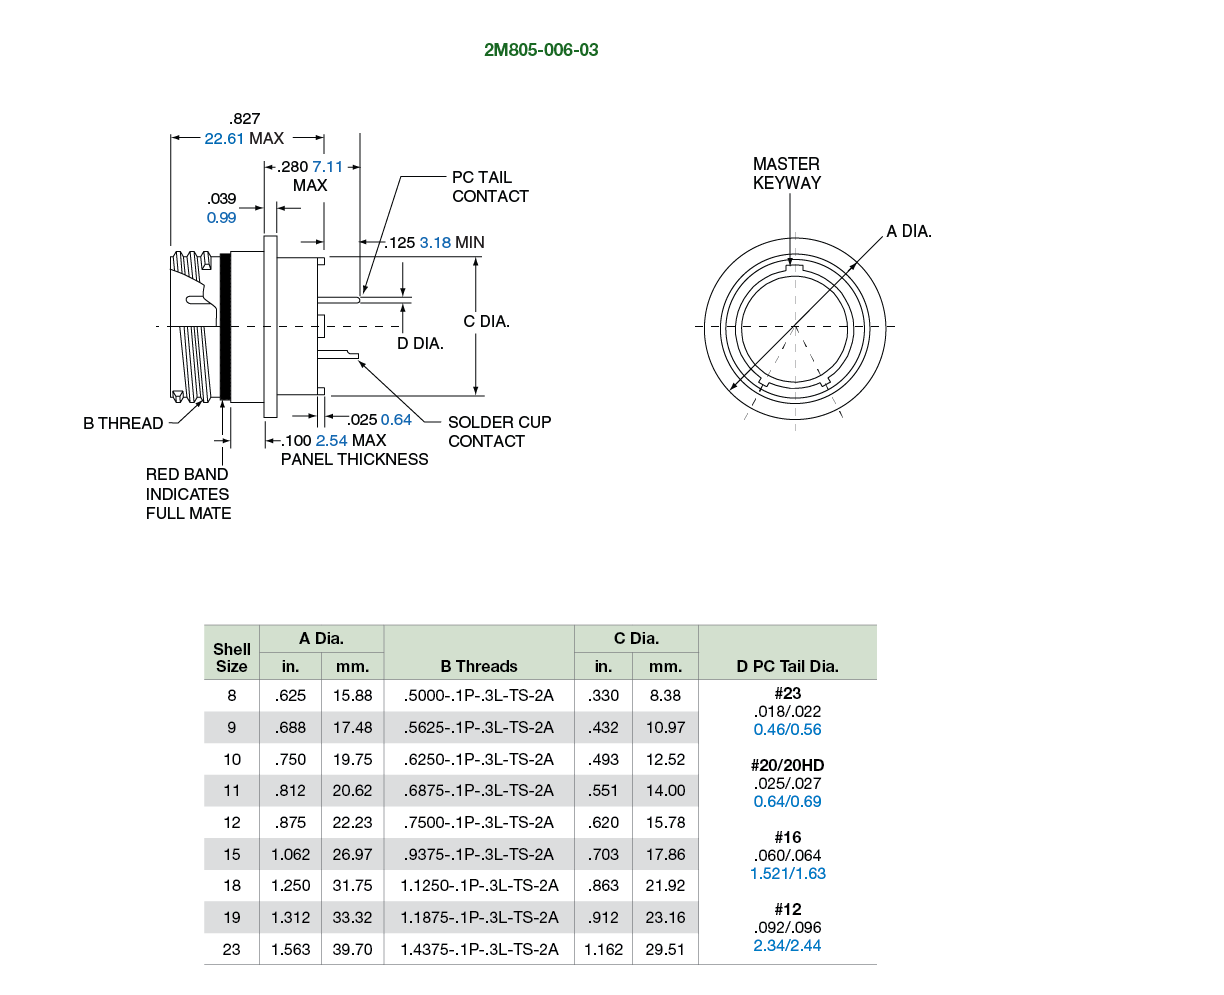This screenshot has height=995, width=1224.
Task: Click the RED BAND INDICATES FULL MATE note
Action: pyautogui.click(x=188, y=494)
